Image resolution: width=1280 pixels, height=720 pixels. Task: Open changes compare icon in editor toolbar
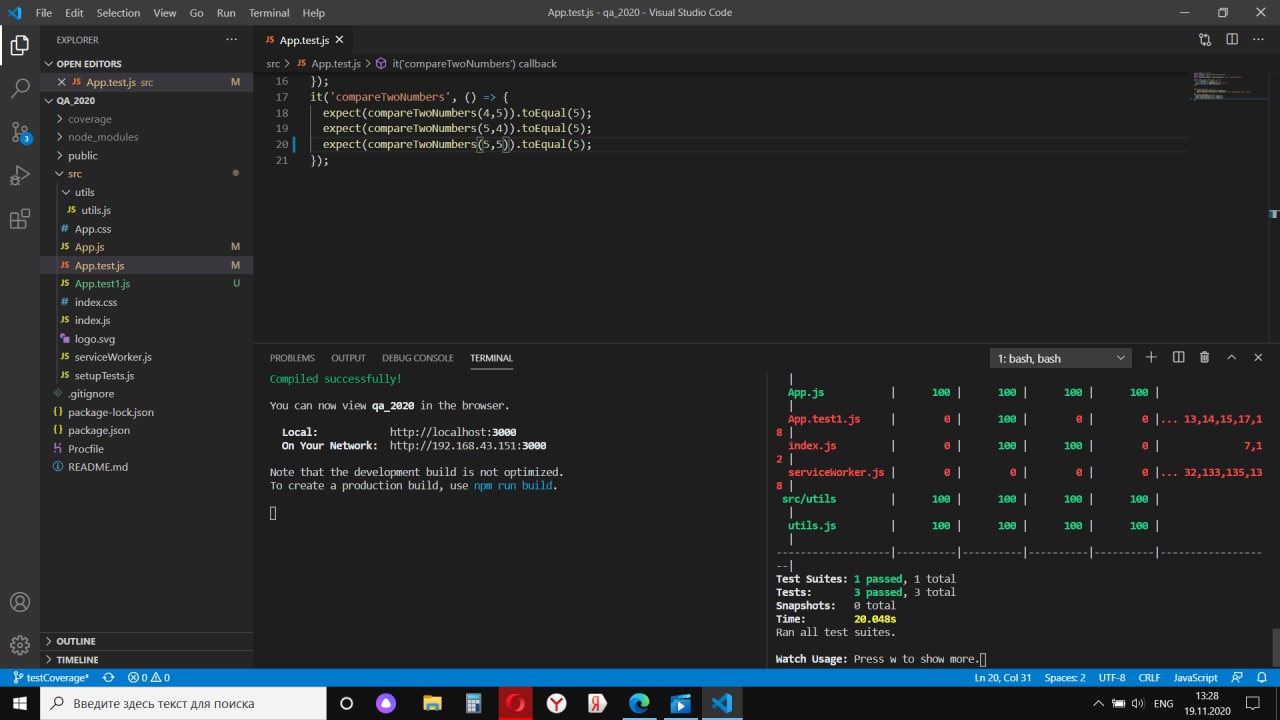[x=1205, y=40]
